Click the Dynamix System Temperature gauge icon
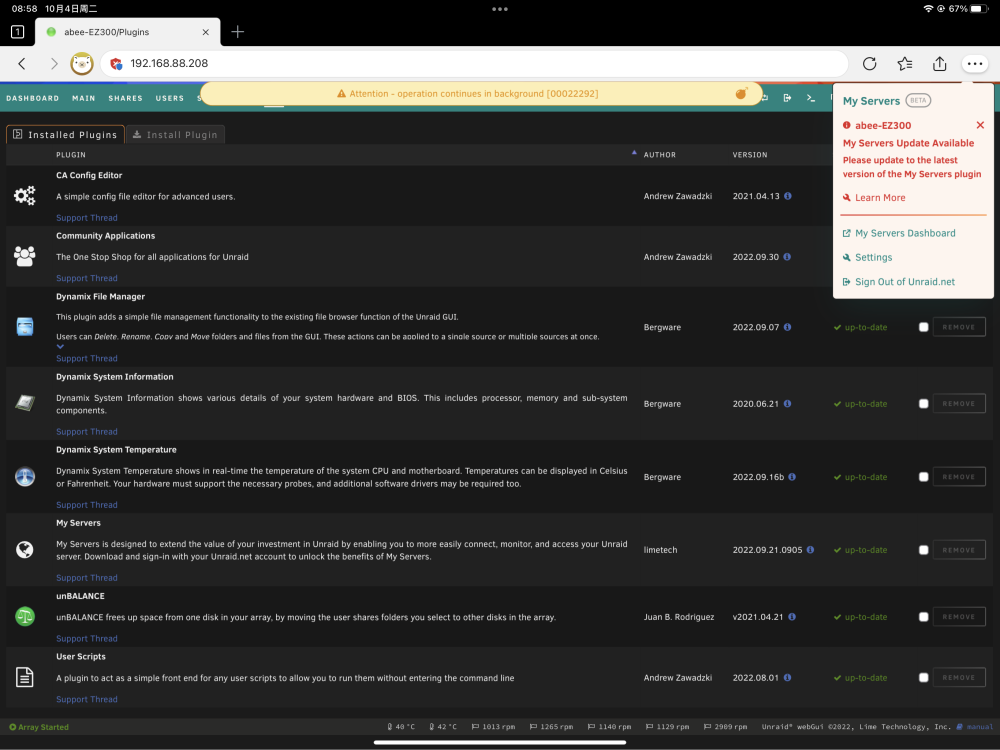The height and width of the screenshot is (750, 1000). click(25, 476)
